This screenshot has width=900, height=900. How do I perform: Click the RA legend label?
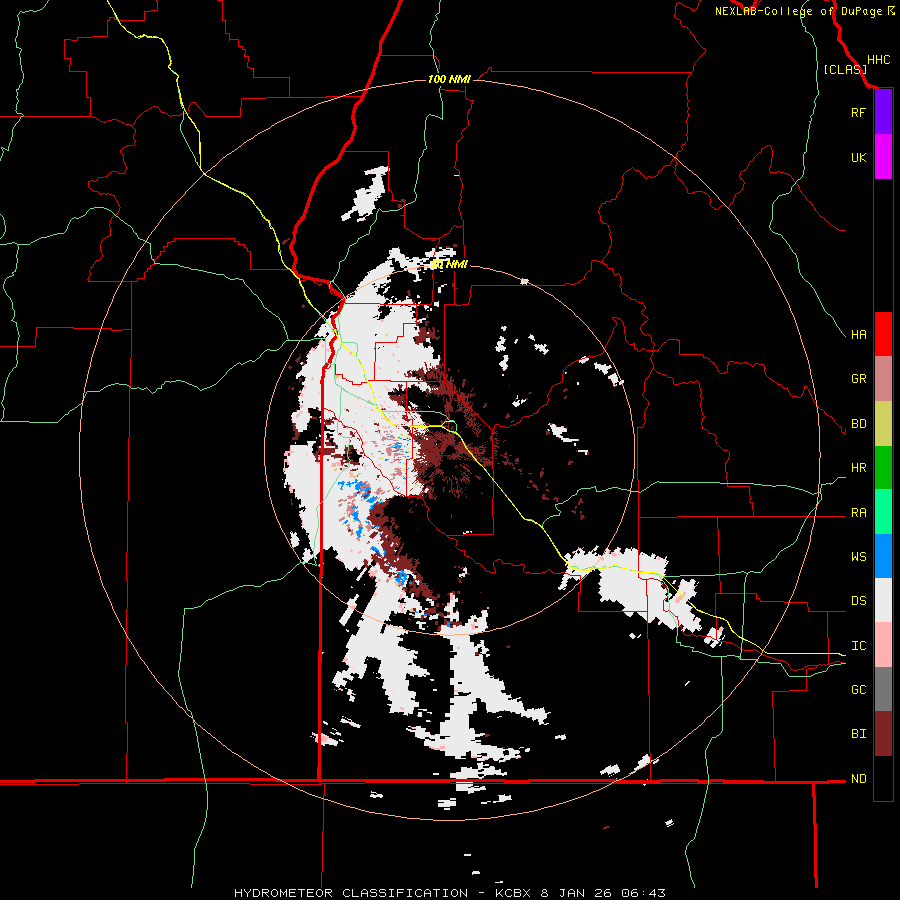click(x=858, y=513)
